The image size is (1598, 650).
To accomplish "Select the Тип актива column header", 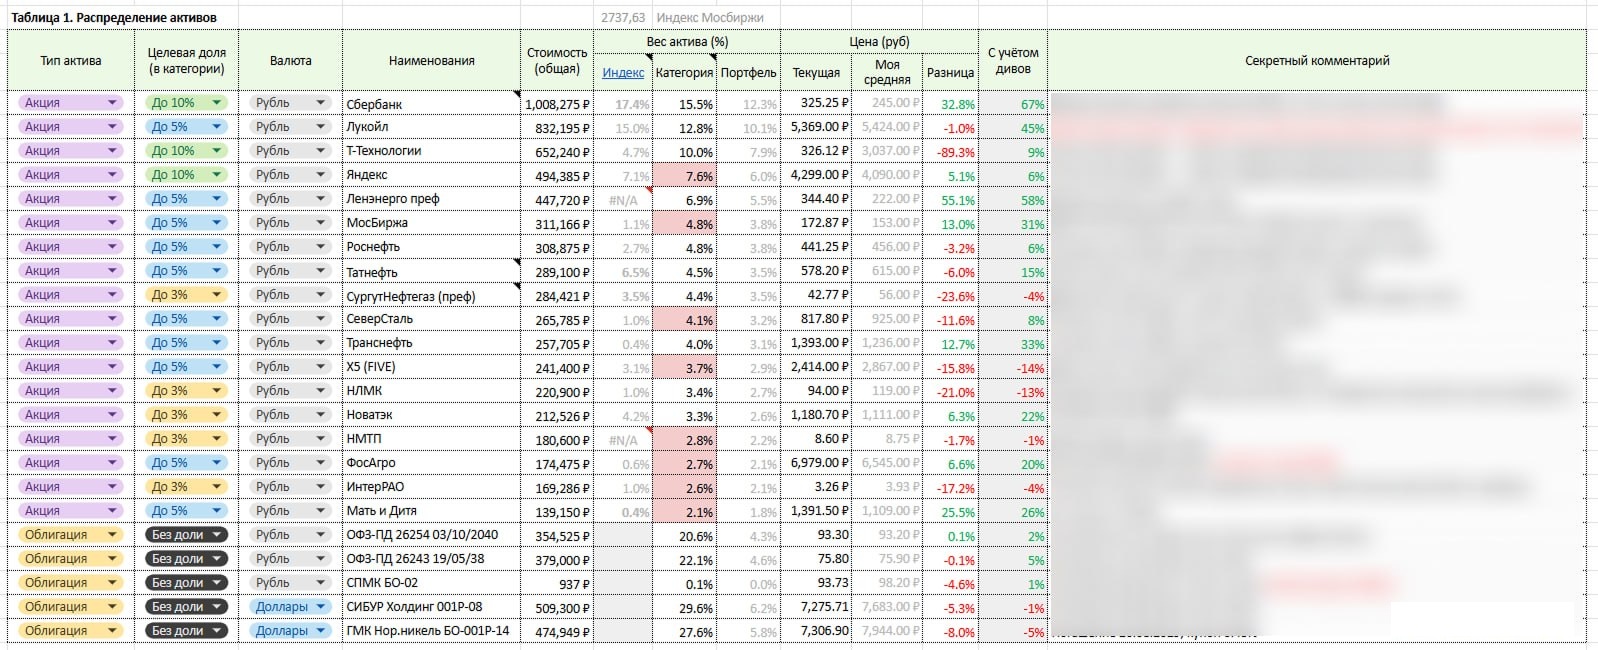I will [70, 60].
